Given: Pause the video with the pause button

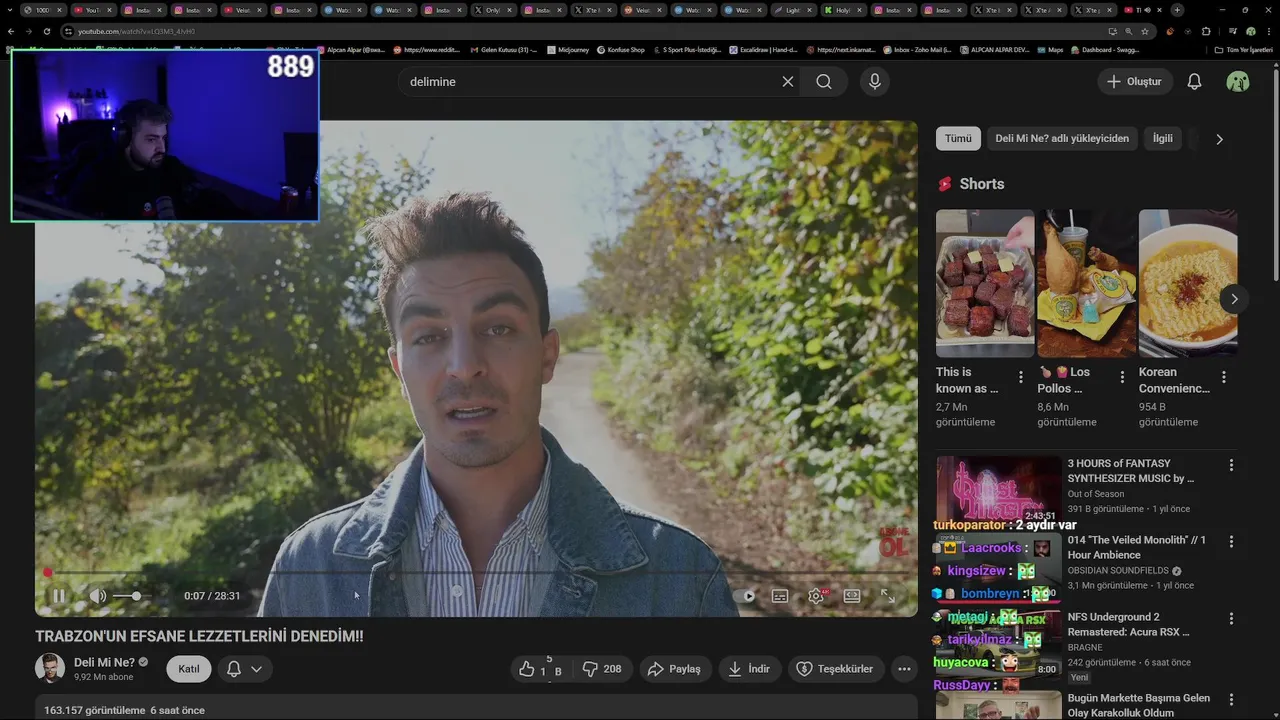Looking at the screenshot, I should (59, 596).
